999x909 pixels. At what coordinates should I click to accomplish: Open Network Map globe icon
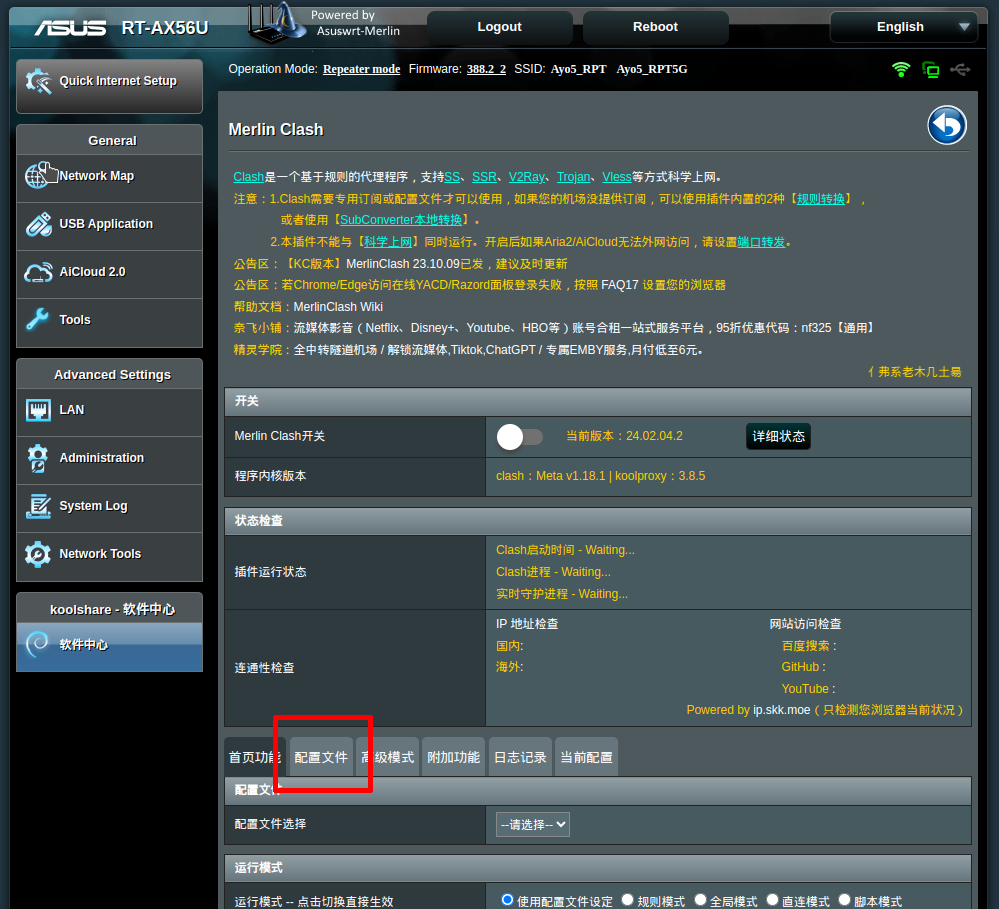38,176
